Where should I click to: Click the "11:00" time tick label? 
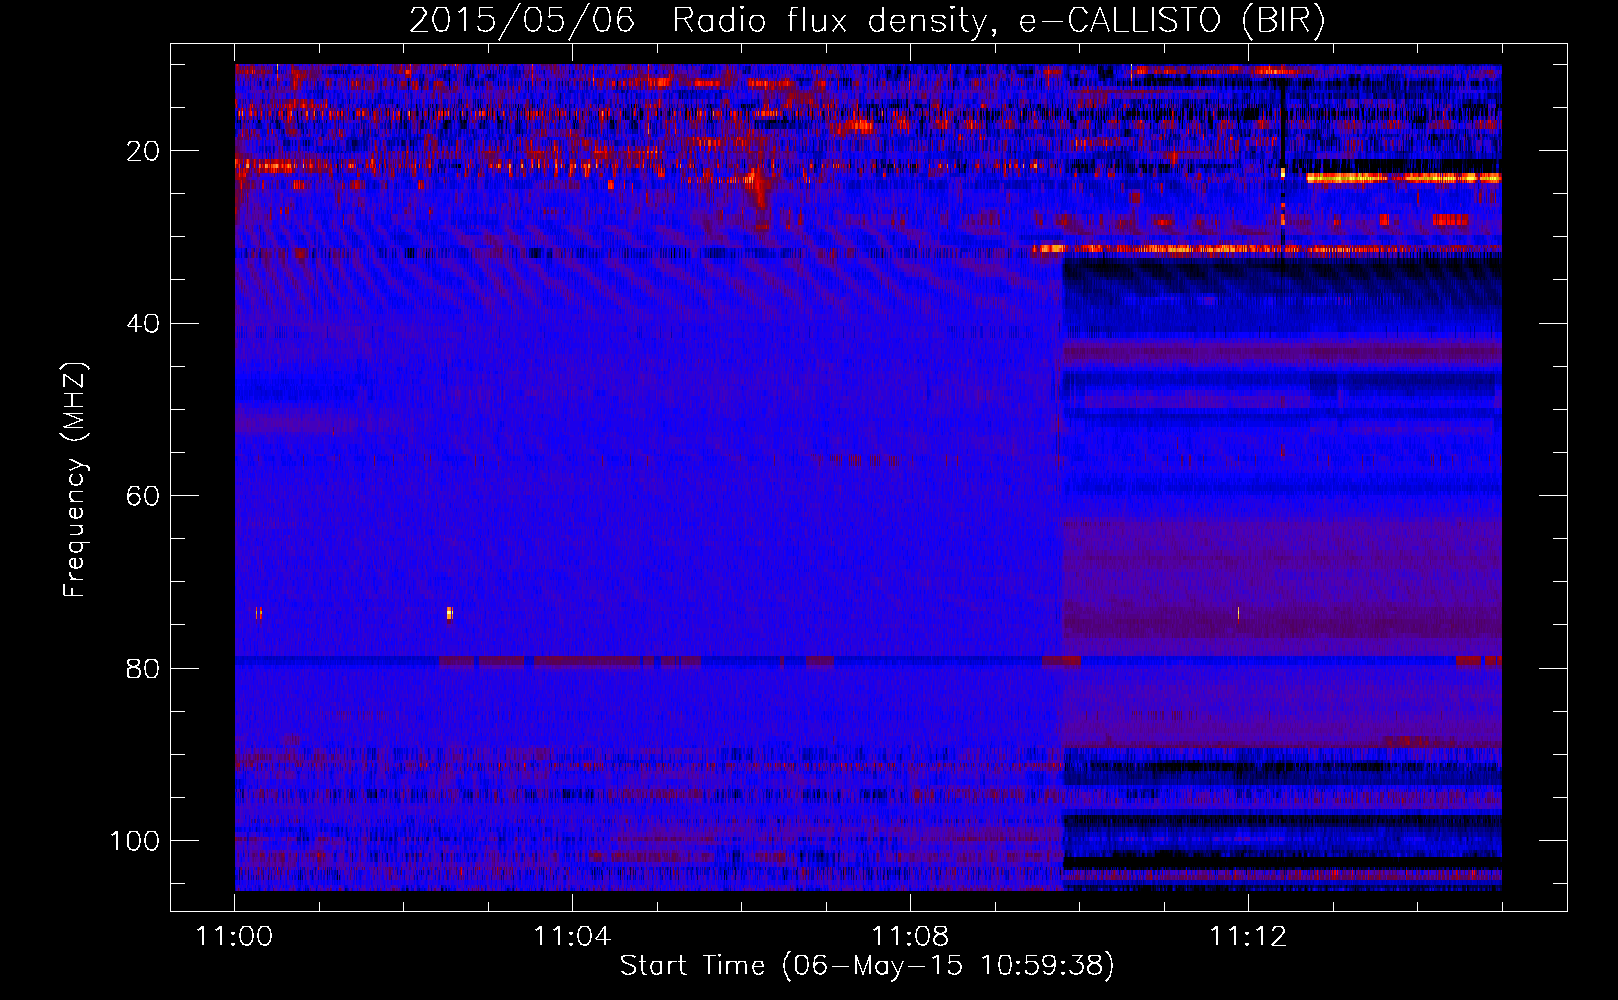coord(234,936)
